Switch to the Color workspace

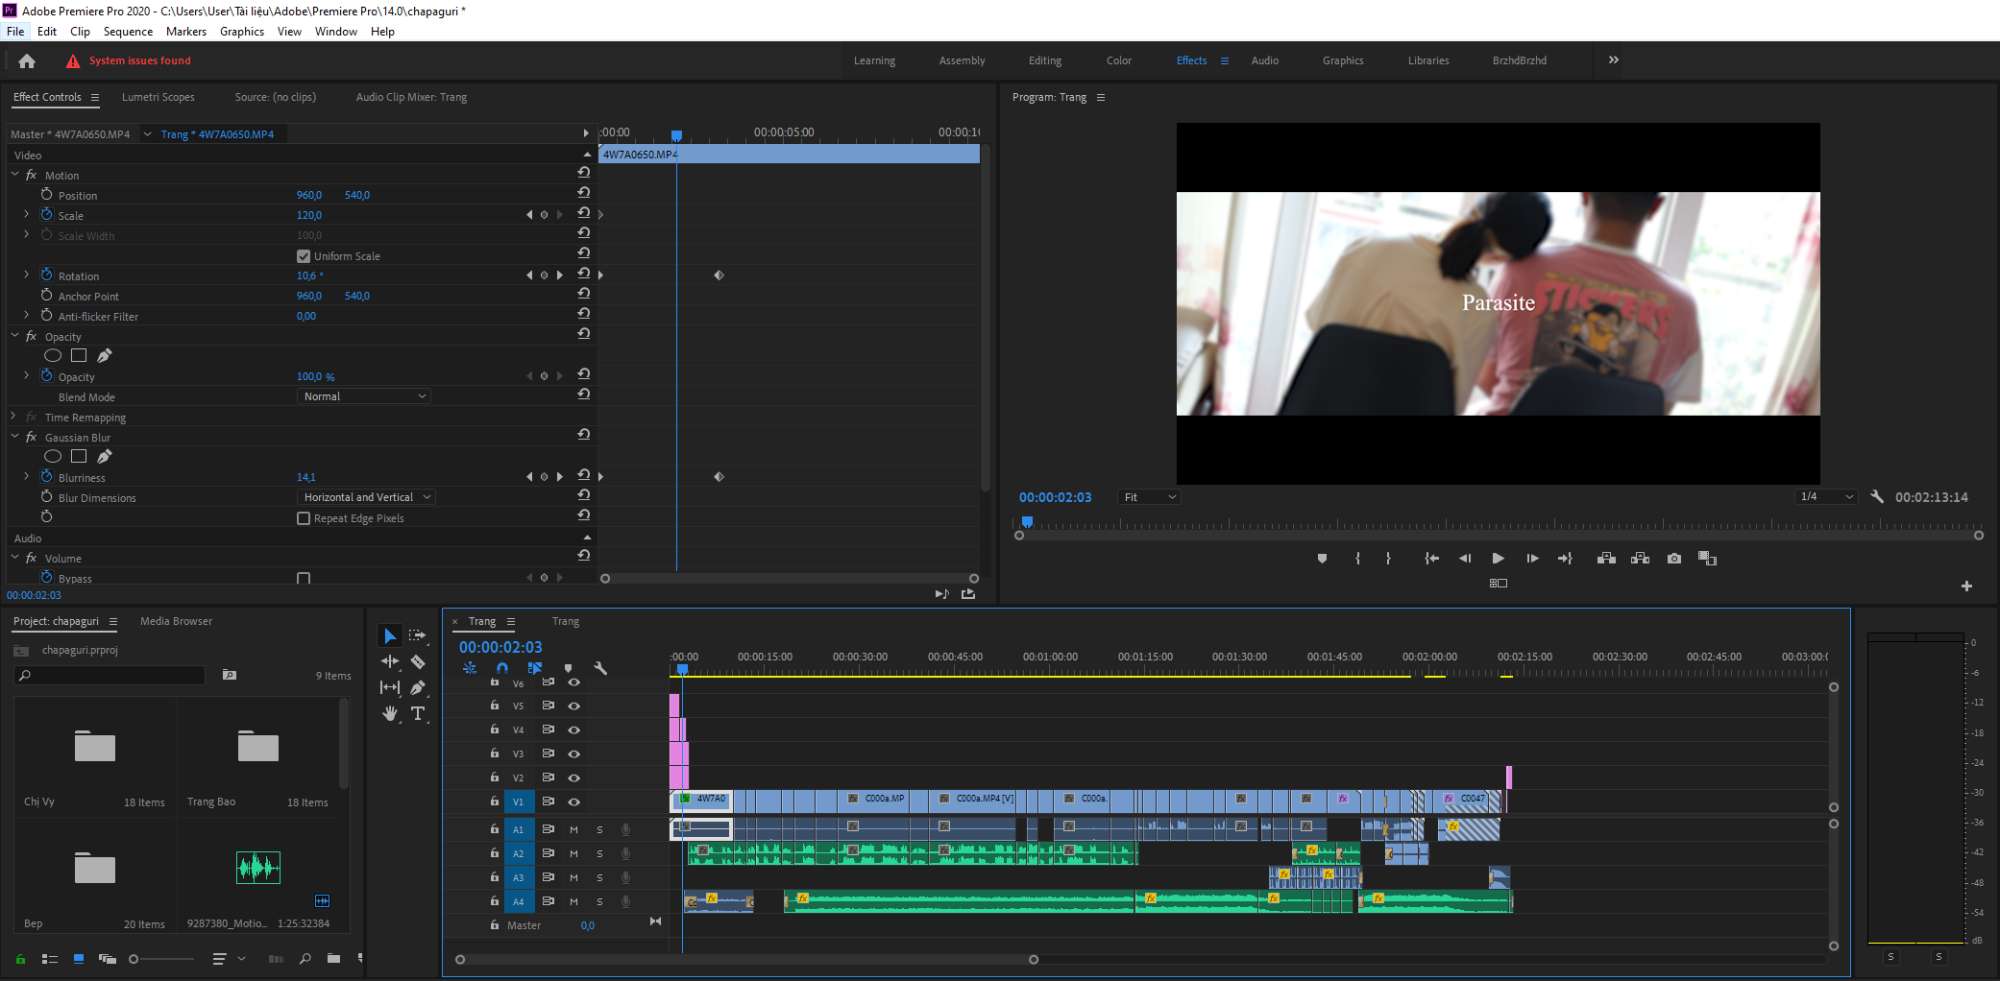coord(1119,61)
